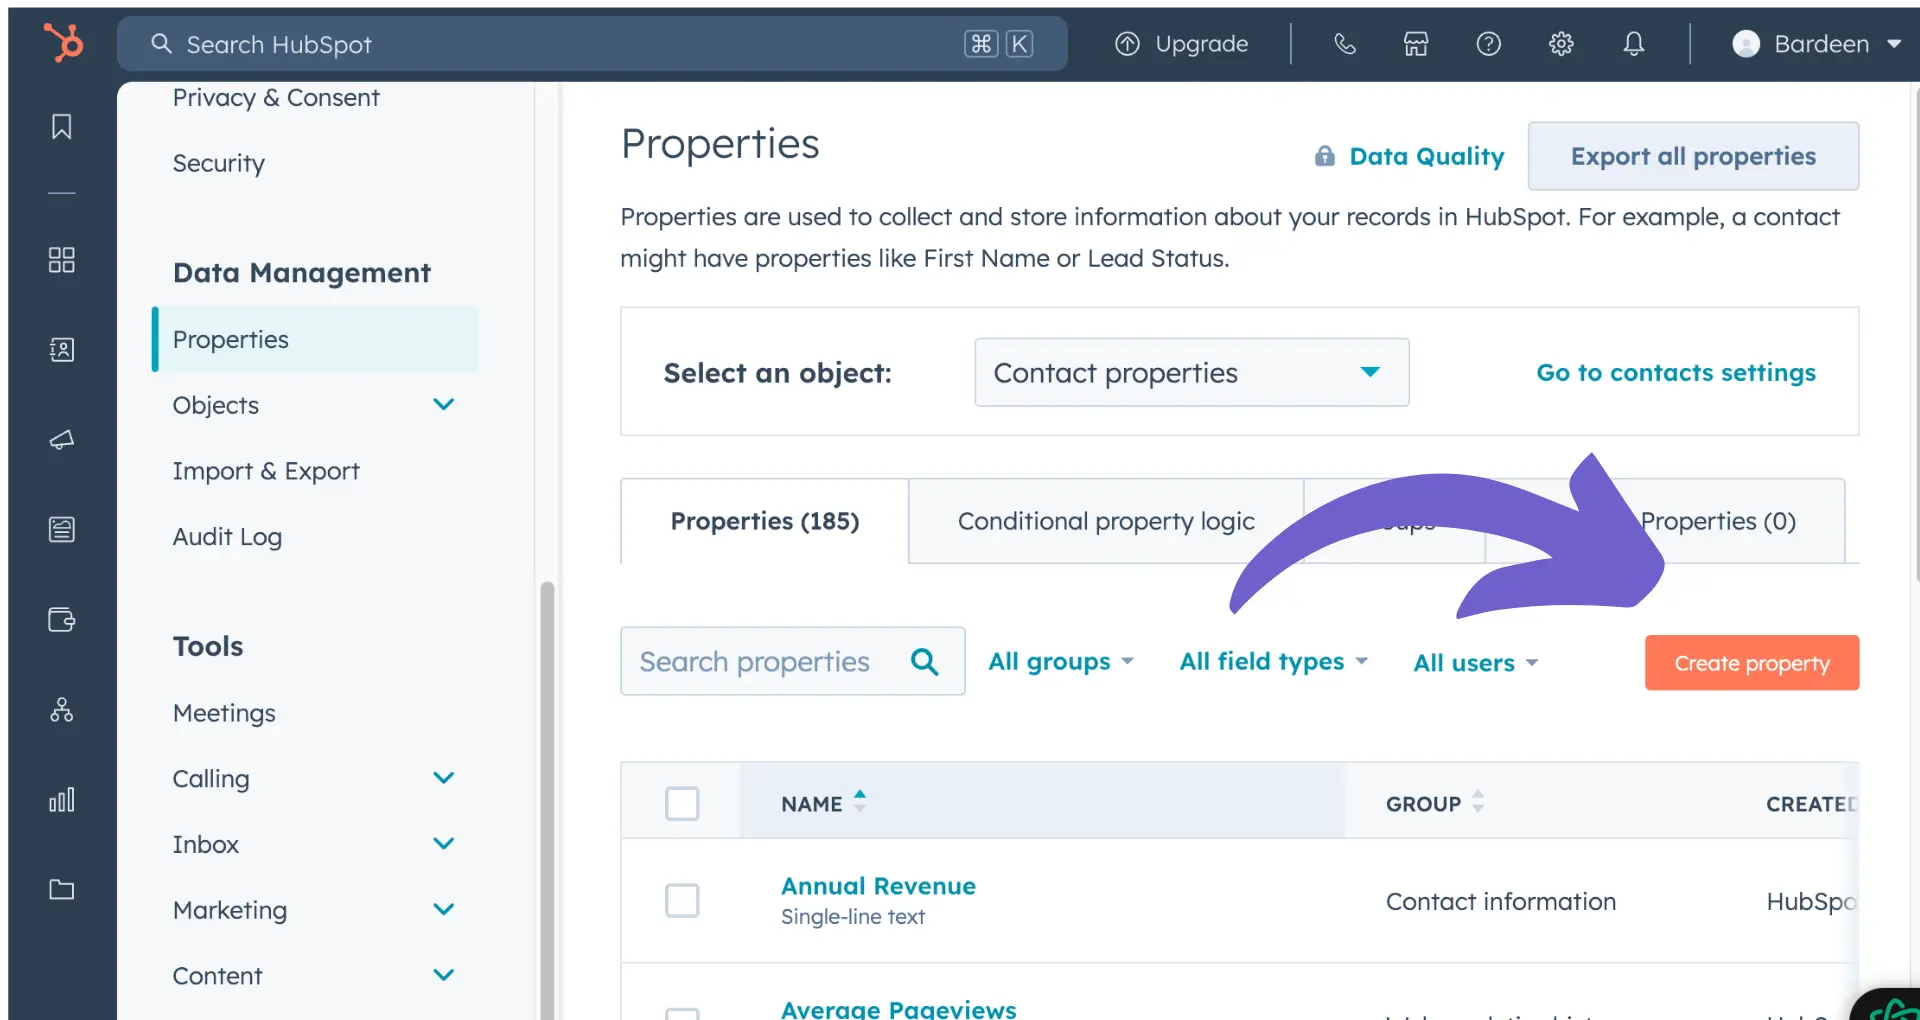Switch to Properties (0) tab
Viewport: 1920px width, 1020px height.
[1717, 521]
